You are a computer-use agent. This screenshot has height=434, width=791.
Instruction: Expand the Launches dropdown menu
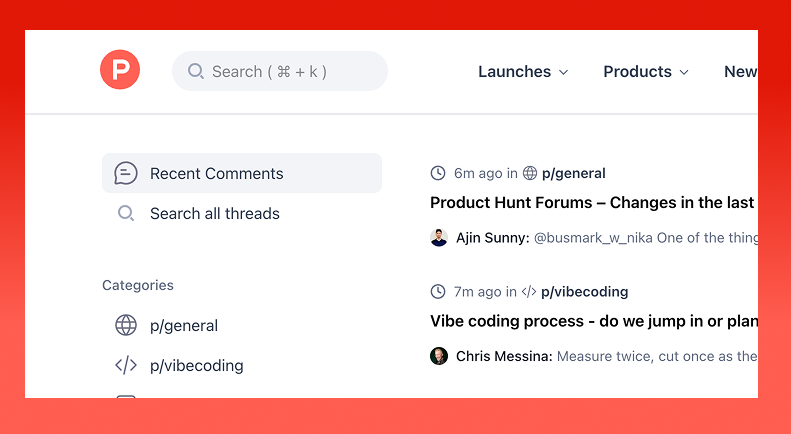(x=523, y=72)
